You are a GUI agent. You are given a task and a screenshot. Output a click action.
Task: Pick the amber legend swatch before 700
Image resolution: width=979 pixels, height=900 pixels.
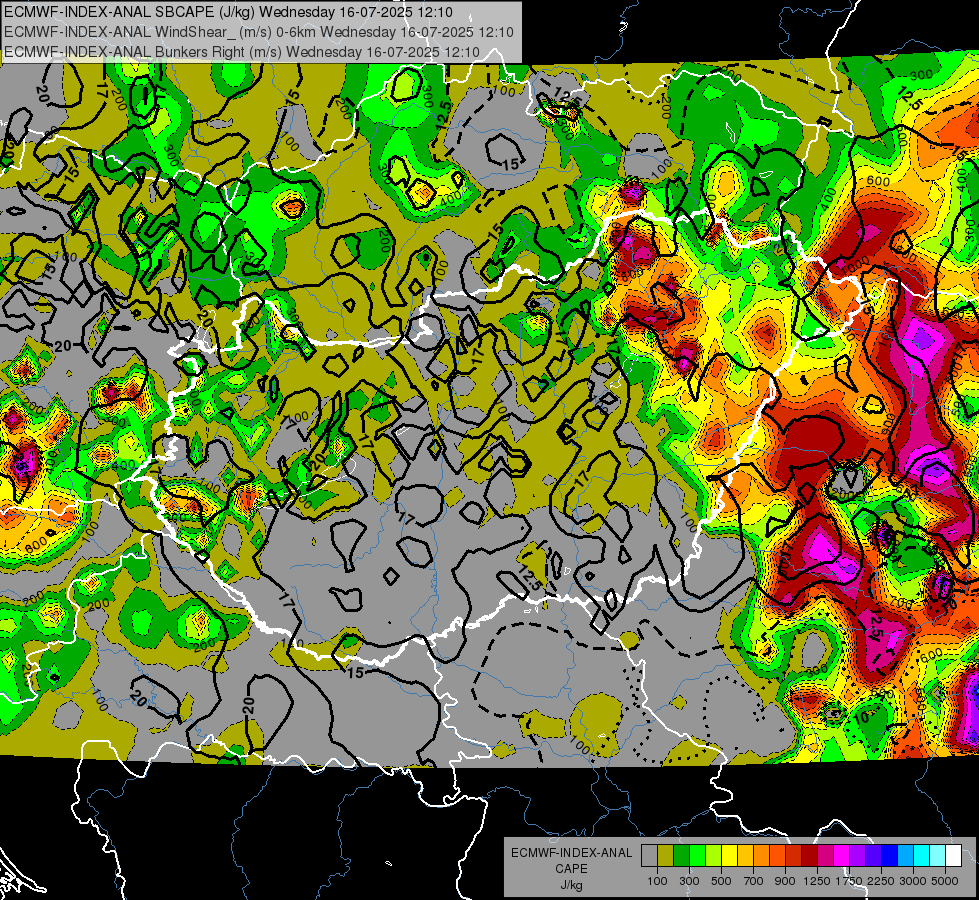pyautogui.click(x=745, y=856)
